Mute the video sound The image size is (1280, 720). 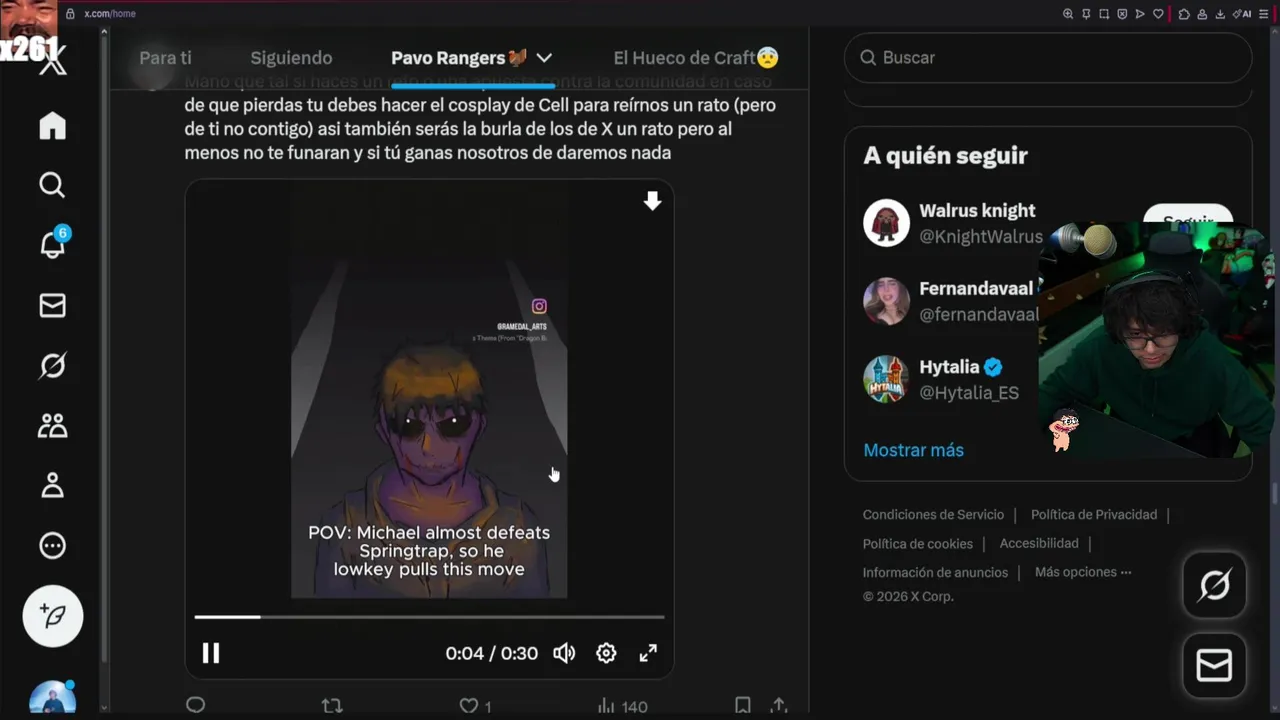click(564, 653)
